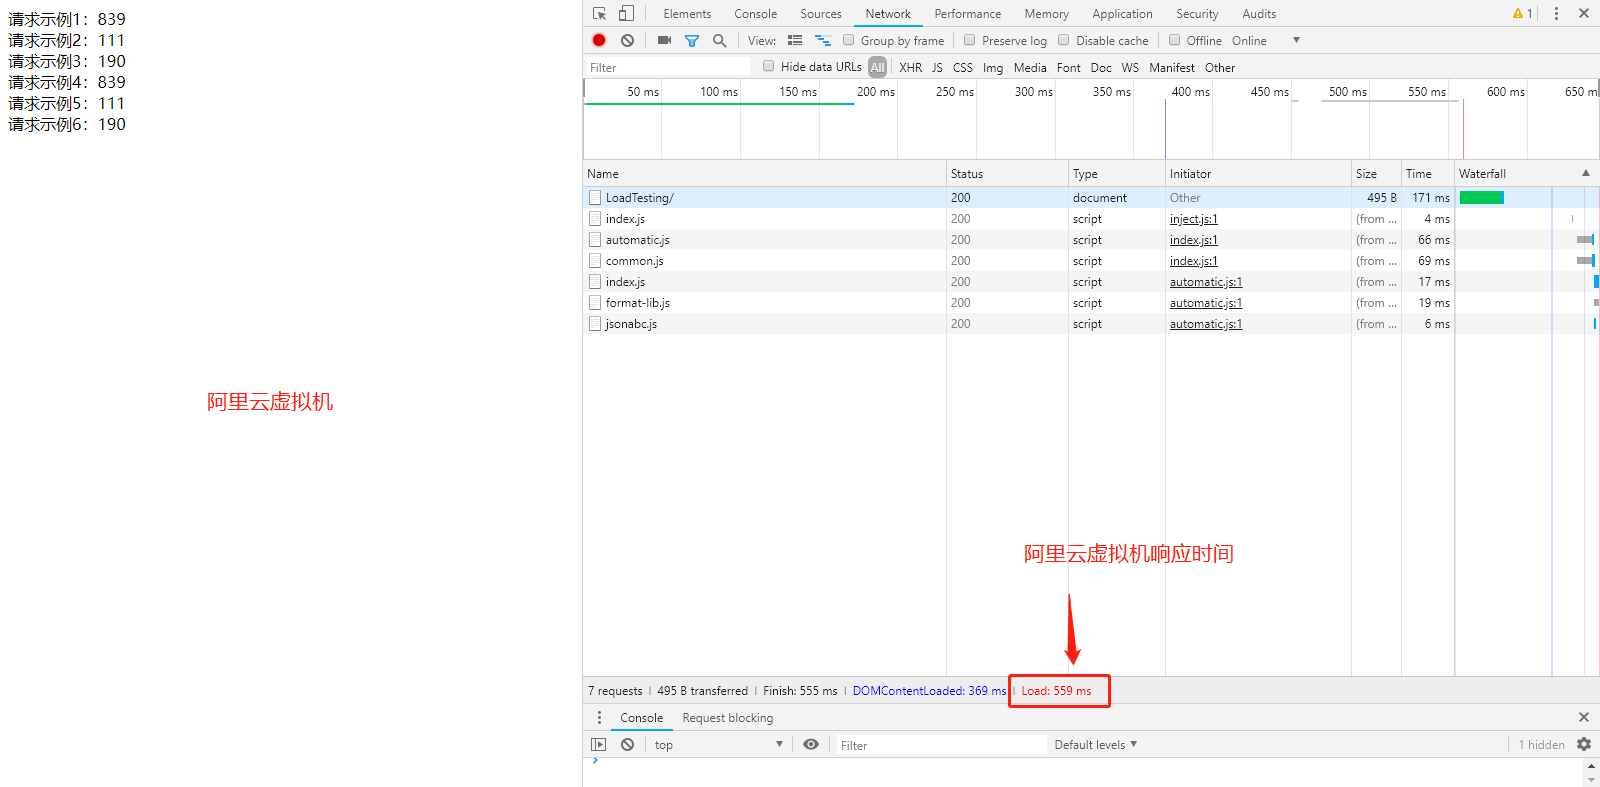
Task: Switch to the large request rows view icon
Action: pos(795,40)
